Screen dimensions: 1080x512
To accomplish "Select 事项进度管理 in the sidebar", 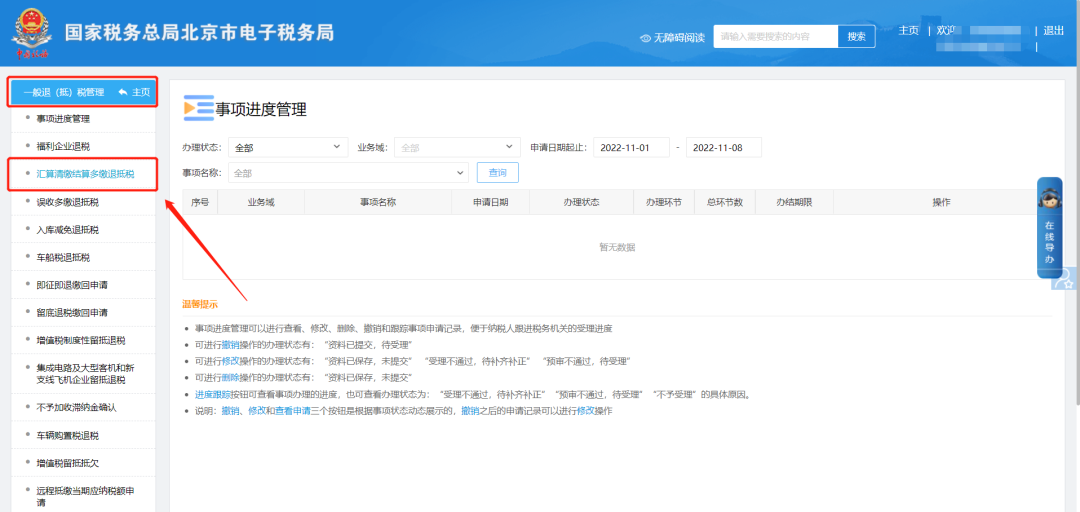I will point(63,119).
